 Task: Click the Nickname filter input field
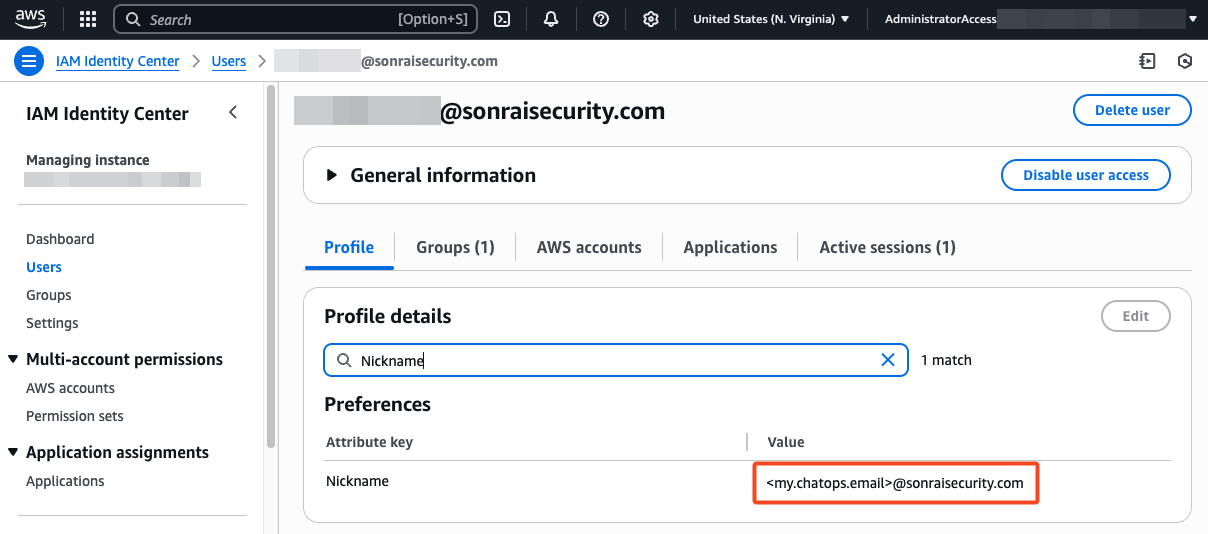tap(615, 360)
